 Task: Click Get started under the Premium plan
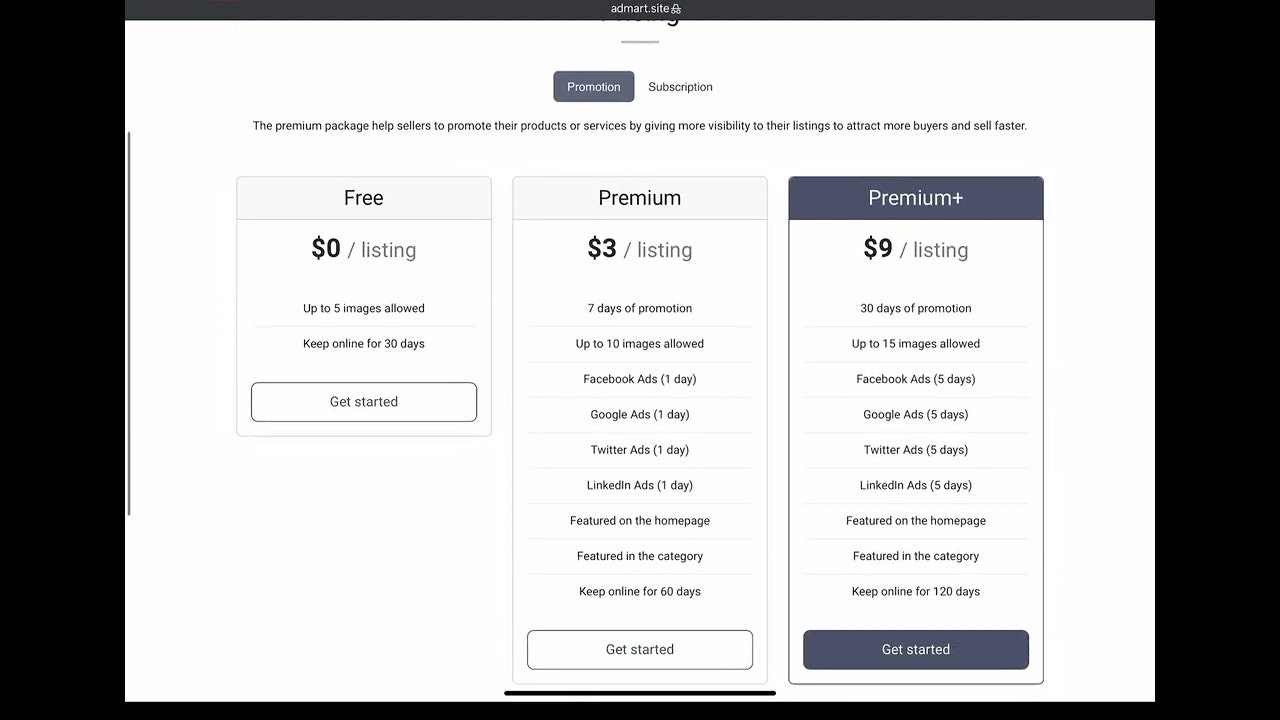640,650
